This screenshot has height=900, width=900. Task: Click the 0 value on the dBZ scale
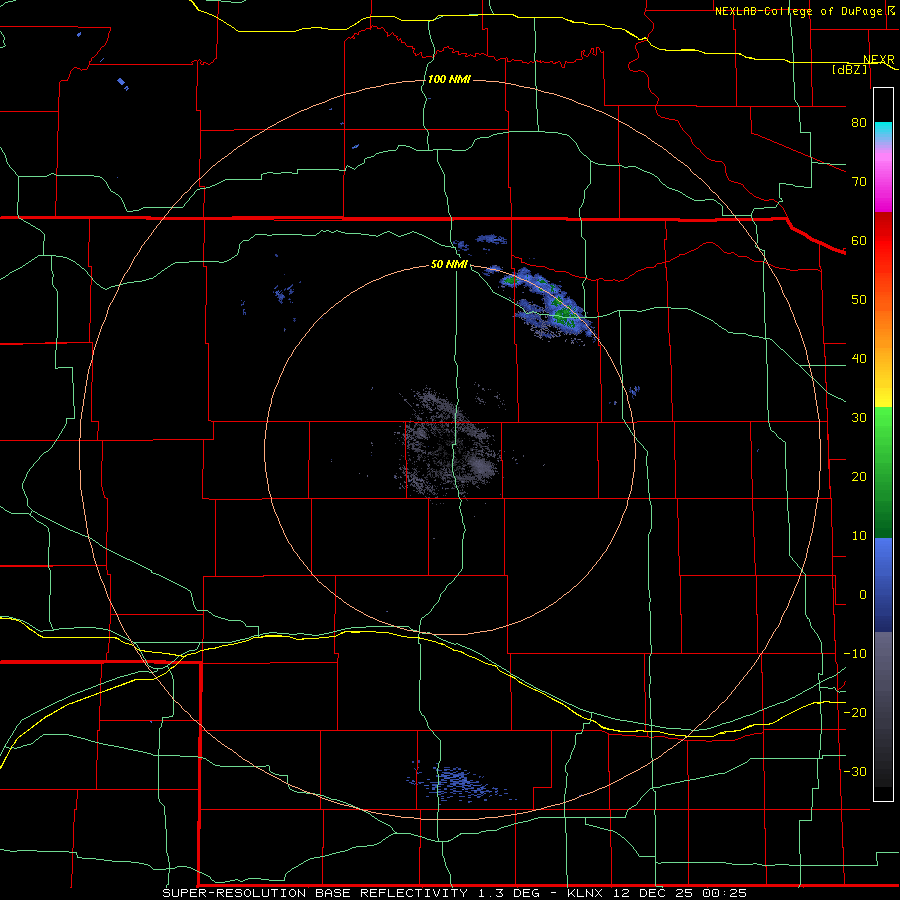863,595
